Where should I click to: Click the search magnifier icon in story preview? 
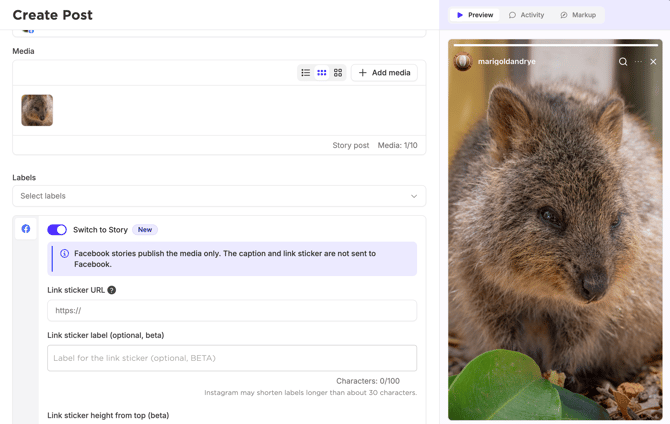point(623,62)
